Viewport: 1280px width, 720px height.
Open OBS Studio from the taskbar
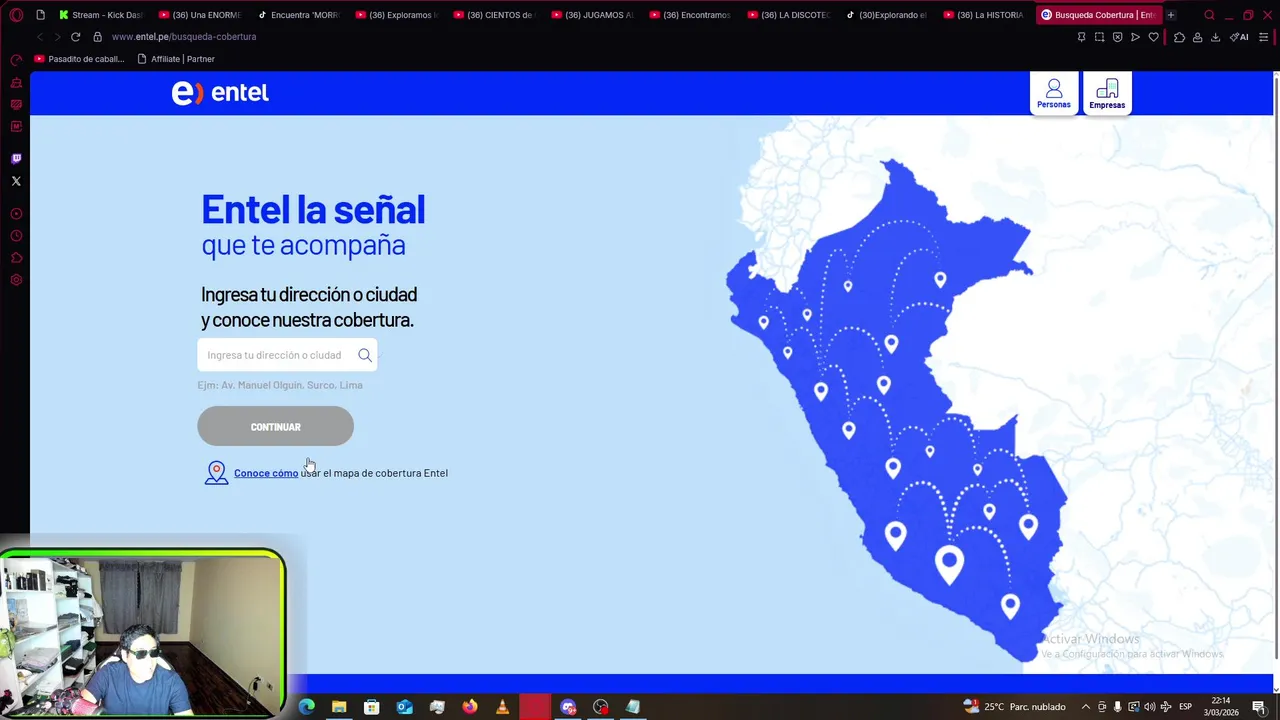coord(600,707)
